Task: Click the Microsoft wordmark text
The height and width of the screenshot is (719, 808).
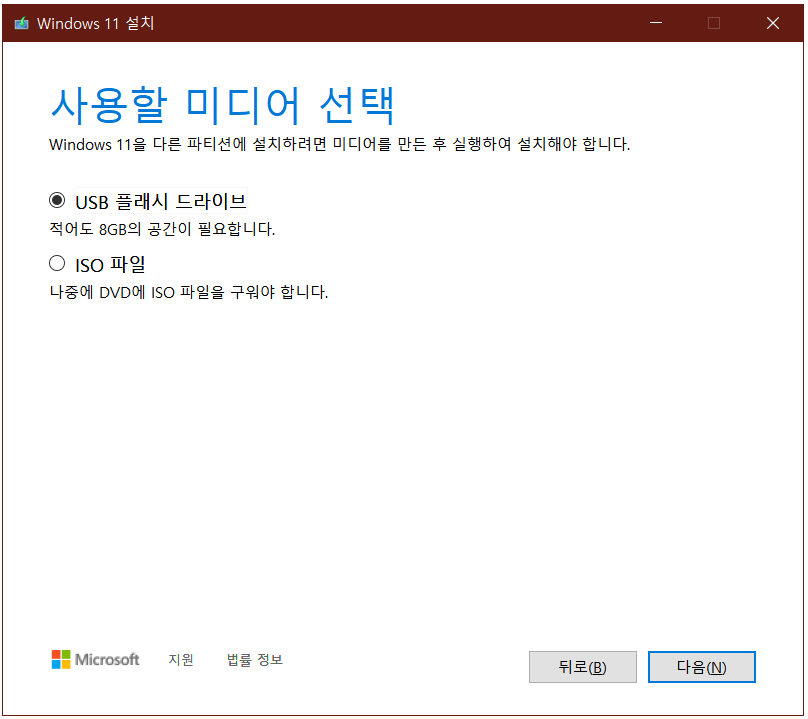Action: pos(108,659)
